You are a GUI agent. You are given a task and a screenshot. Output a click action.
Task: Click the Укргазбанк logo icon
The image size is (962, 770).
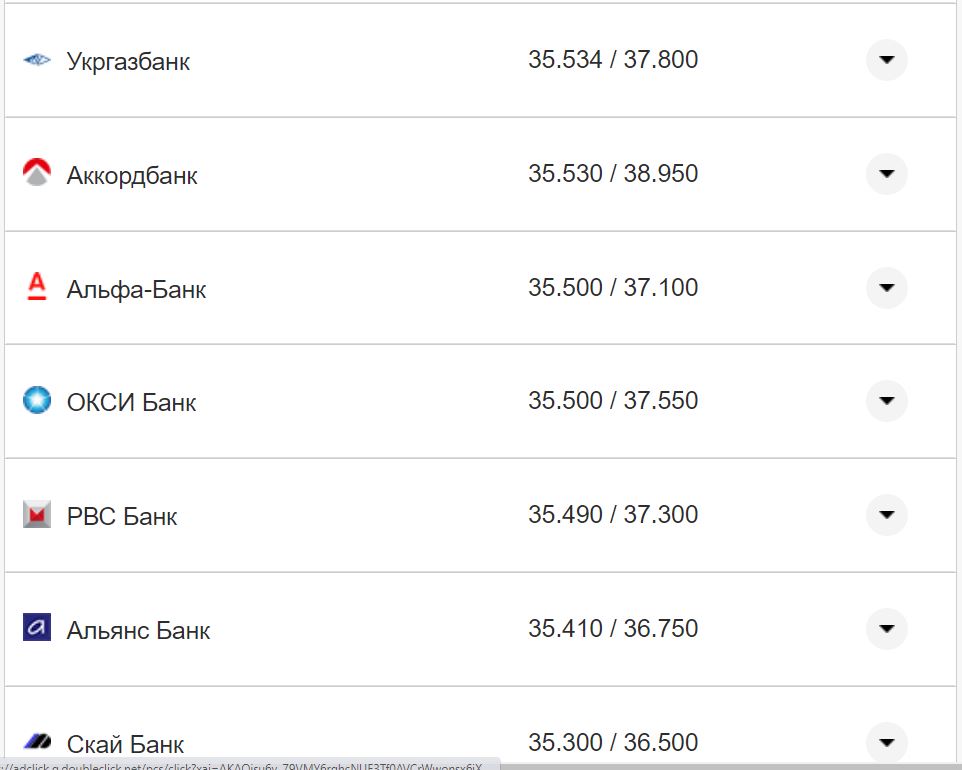tap(36, 61)
